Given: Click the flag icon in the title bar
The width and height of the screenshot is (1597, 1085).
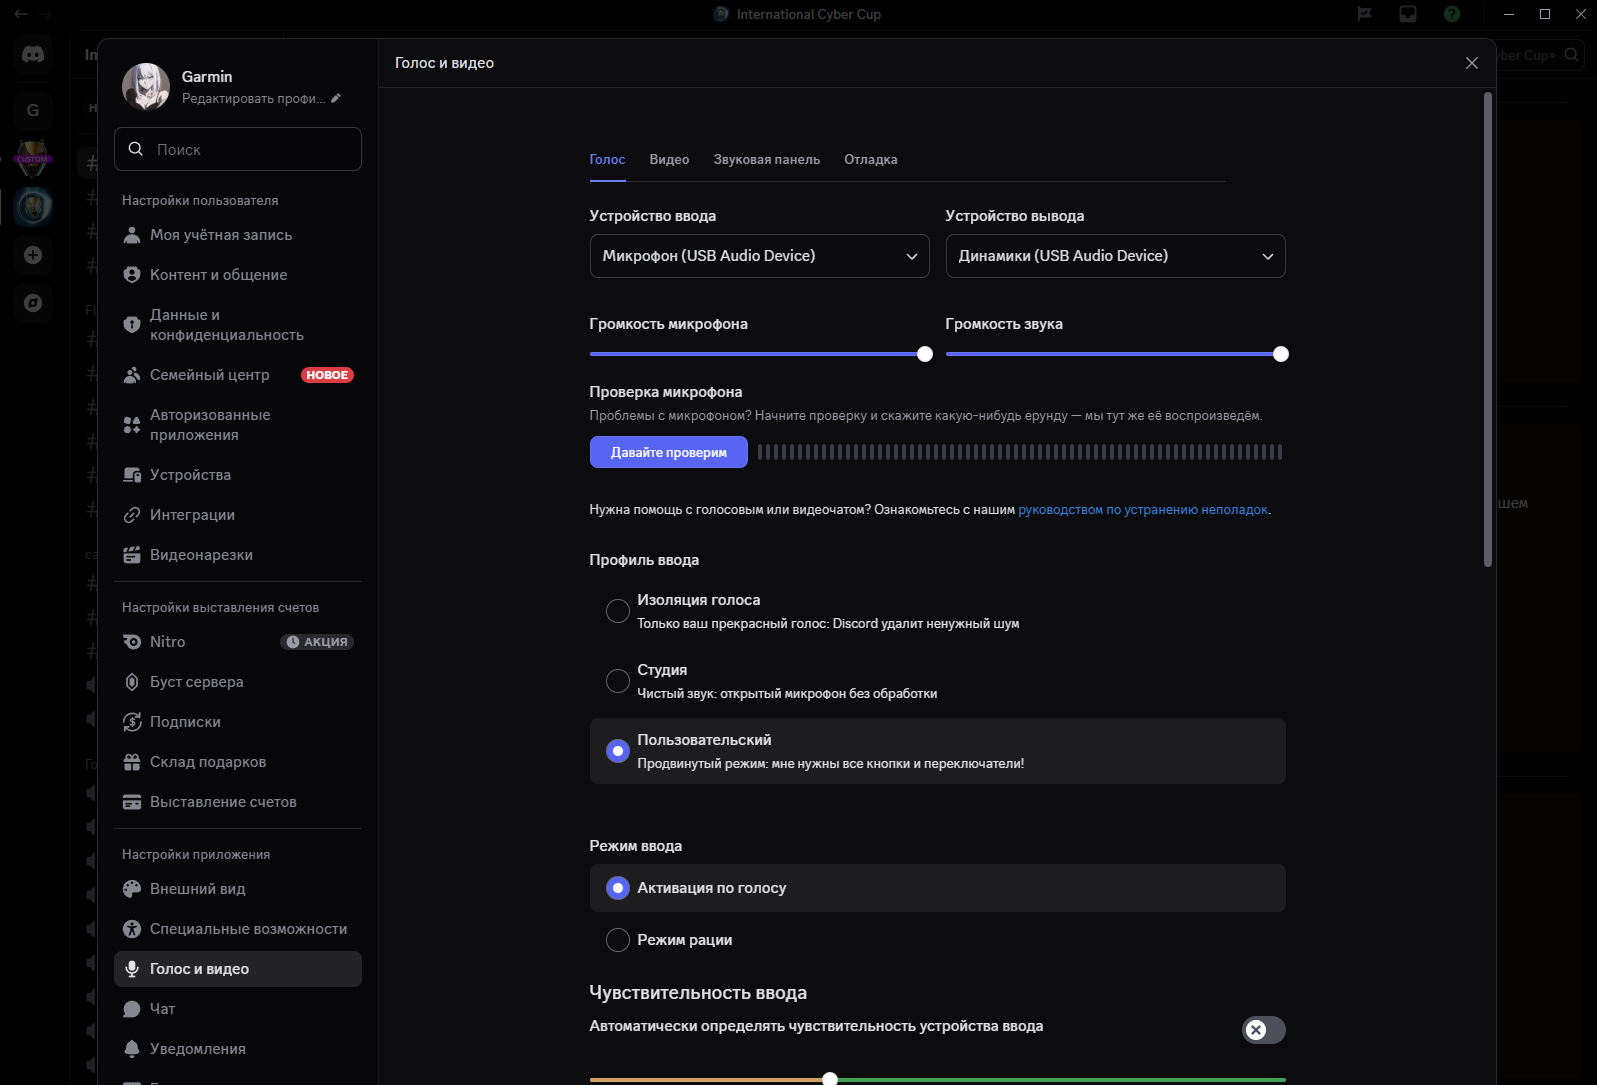Looking at the screenshot, I should pyautogui.click(x=1364, y=14).
